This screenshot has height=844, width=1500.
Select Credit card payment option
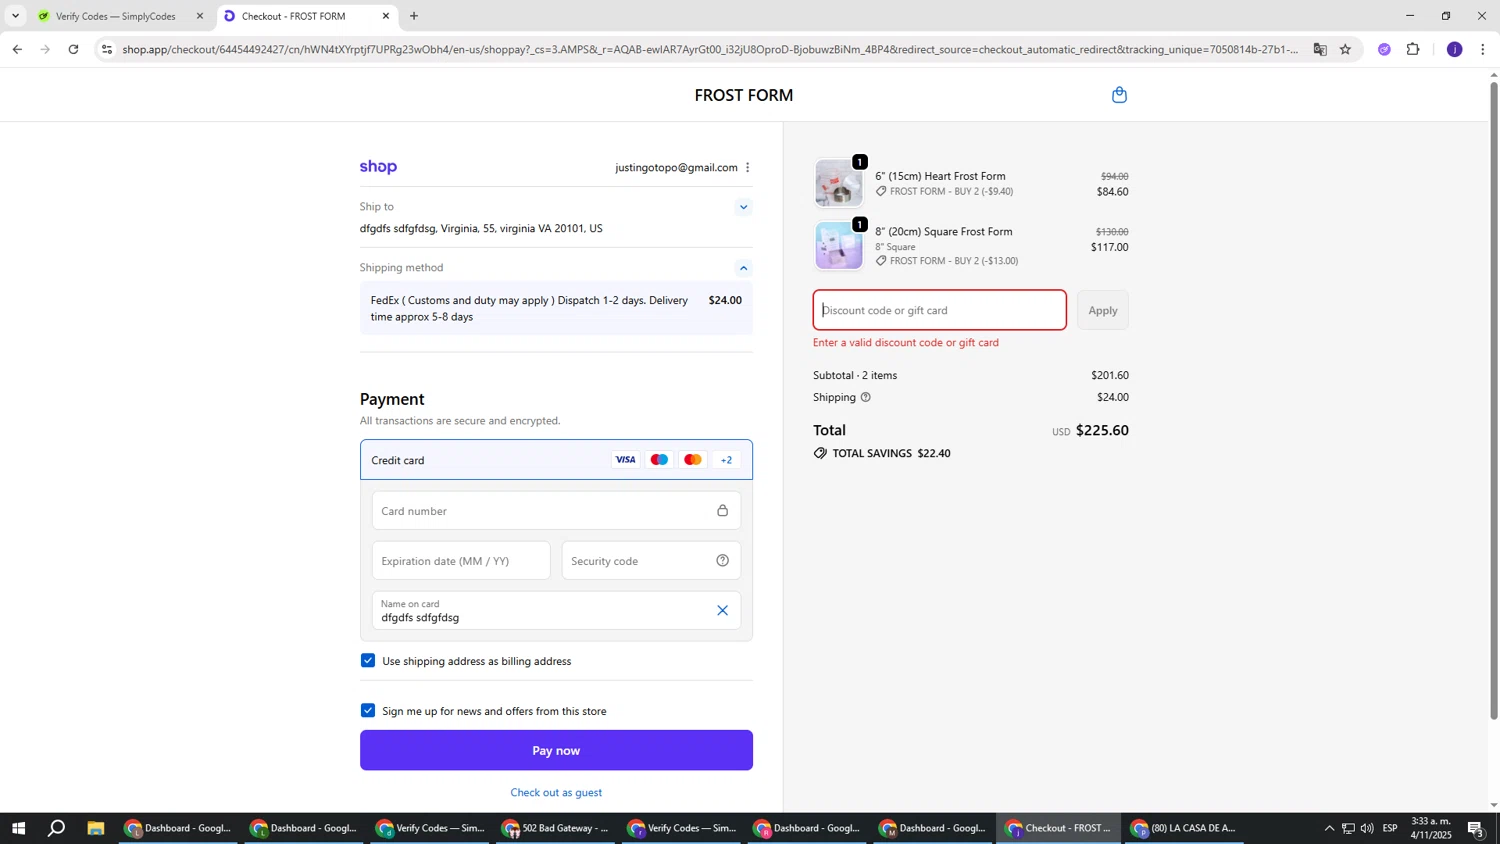tap(556, 460)
